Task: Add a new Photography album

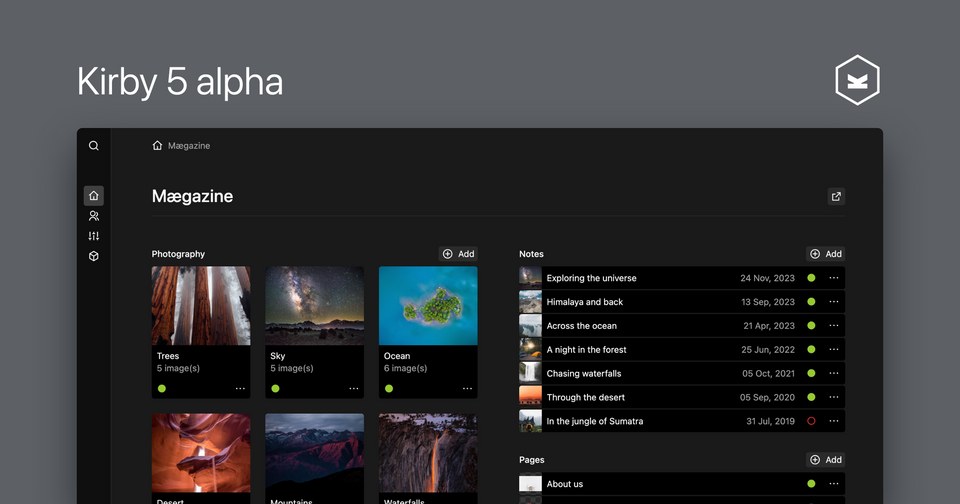Action: point(458,254)
